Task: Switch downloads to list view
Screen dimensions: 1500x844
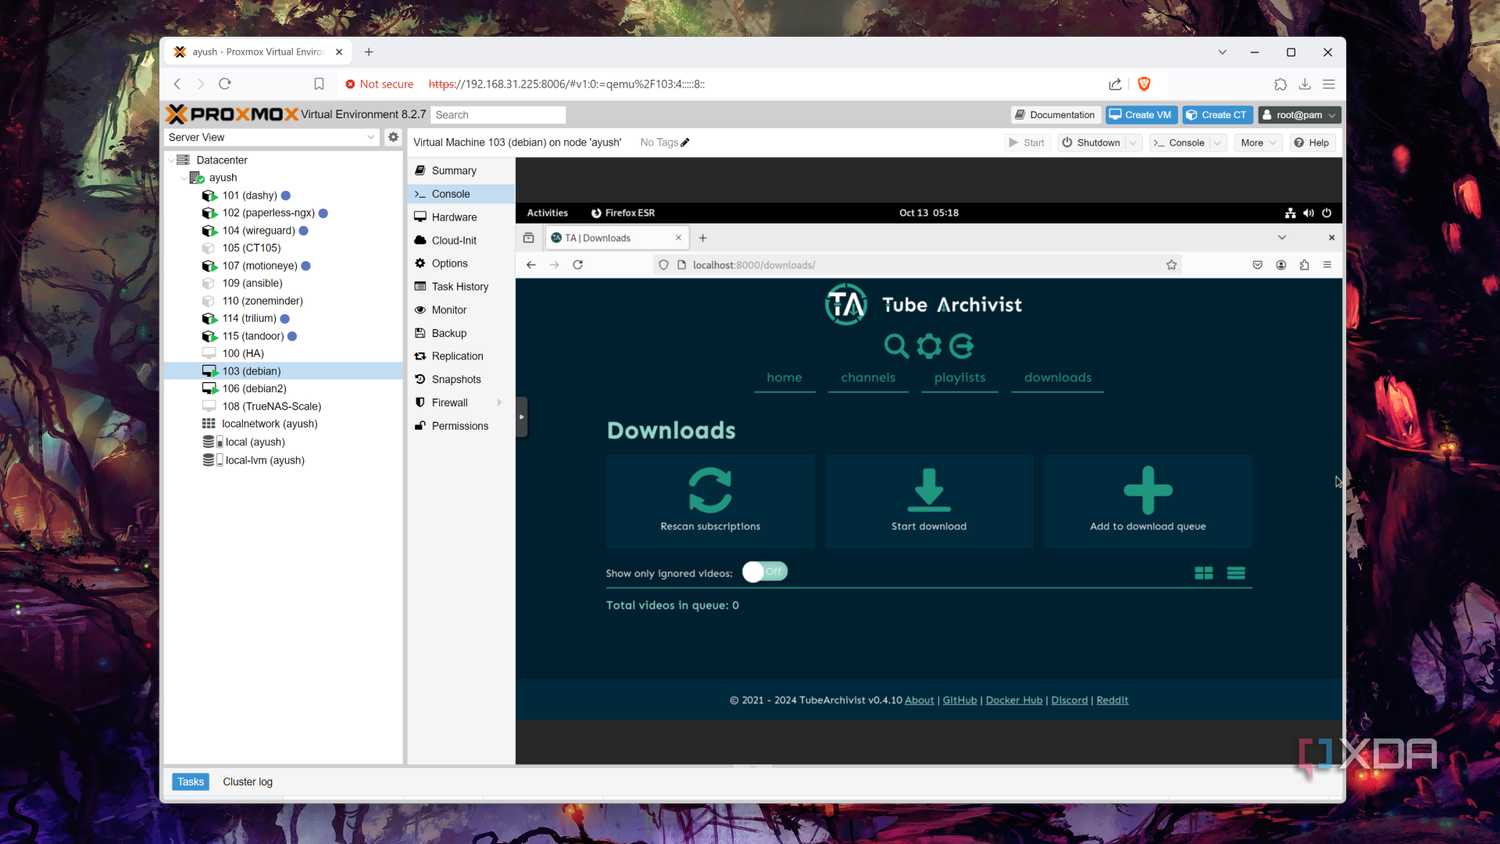Action: [1236, 573]
